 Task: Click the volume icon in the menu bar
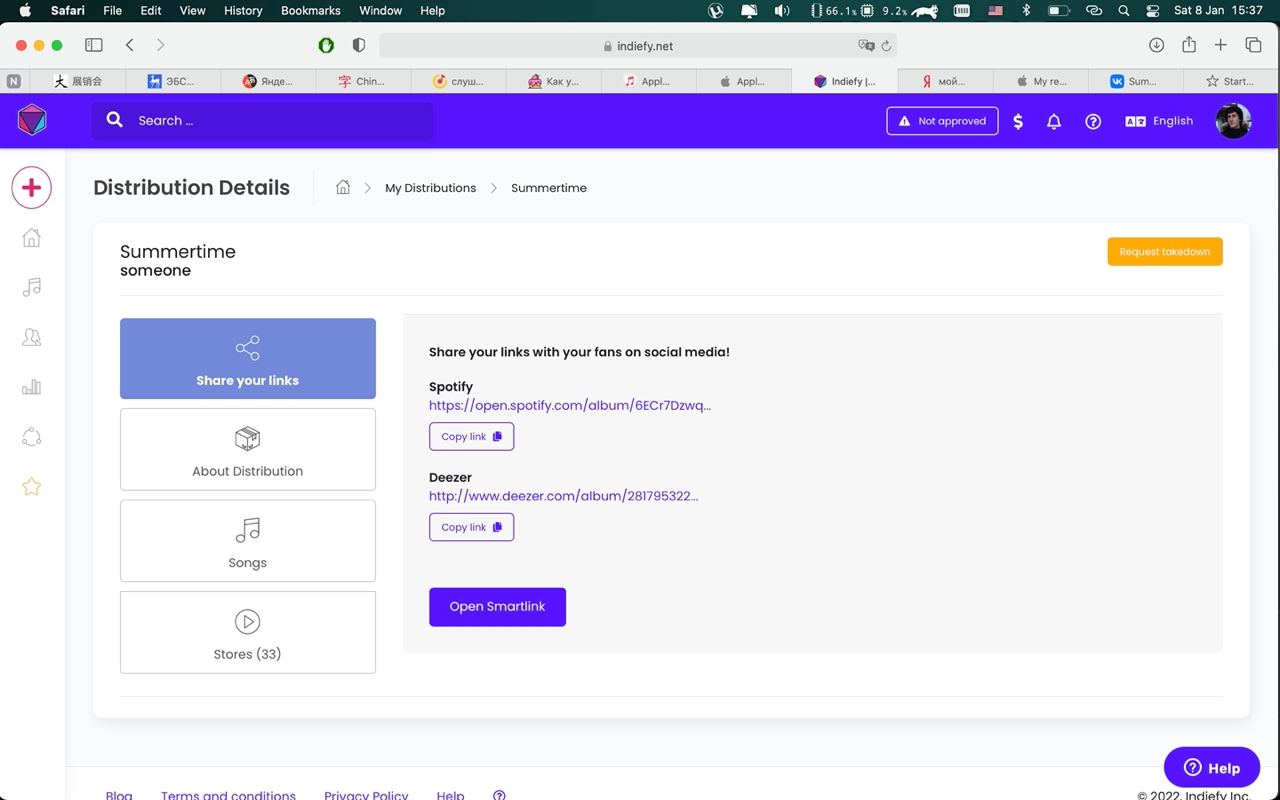(782, 11)
